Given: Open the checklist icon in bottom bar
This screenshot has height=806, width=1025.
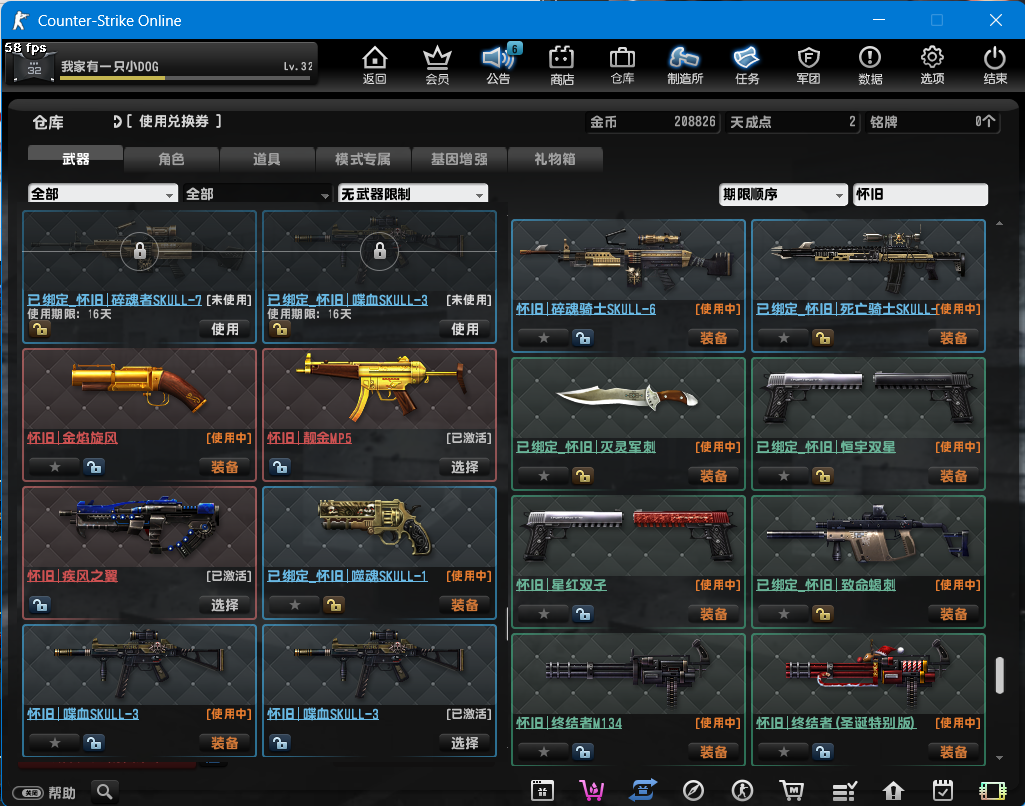Looking at the screenshot, I should tap(844, 791).
